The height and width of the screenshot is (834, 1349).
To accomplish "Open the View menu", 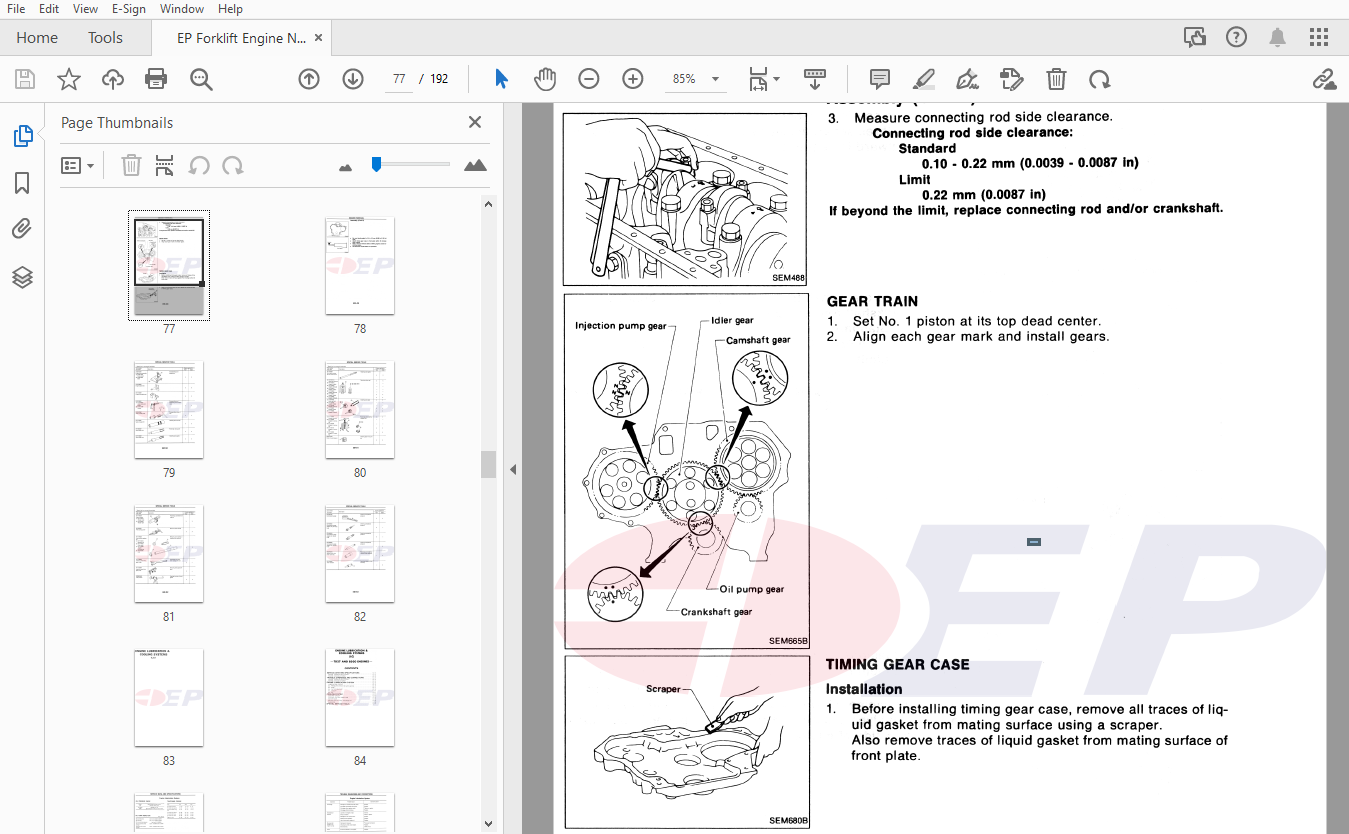I will click(85, 9).
